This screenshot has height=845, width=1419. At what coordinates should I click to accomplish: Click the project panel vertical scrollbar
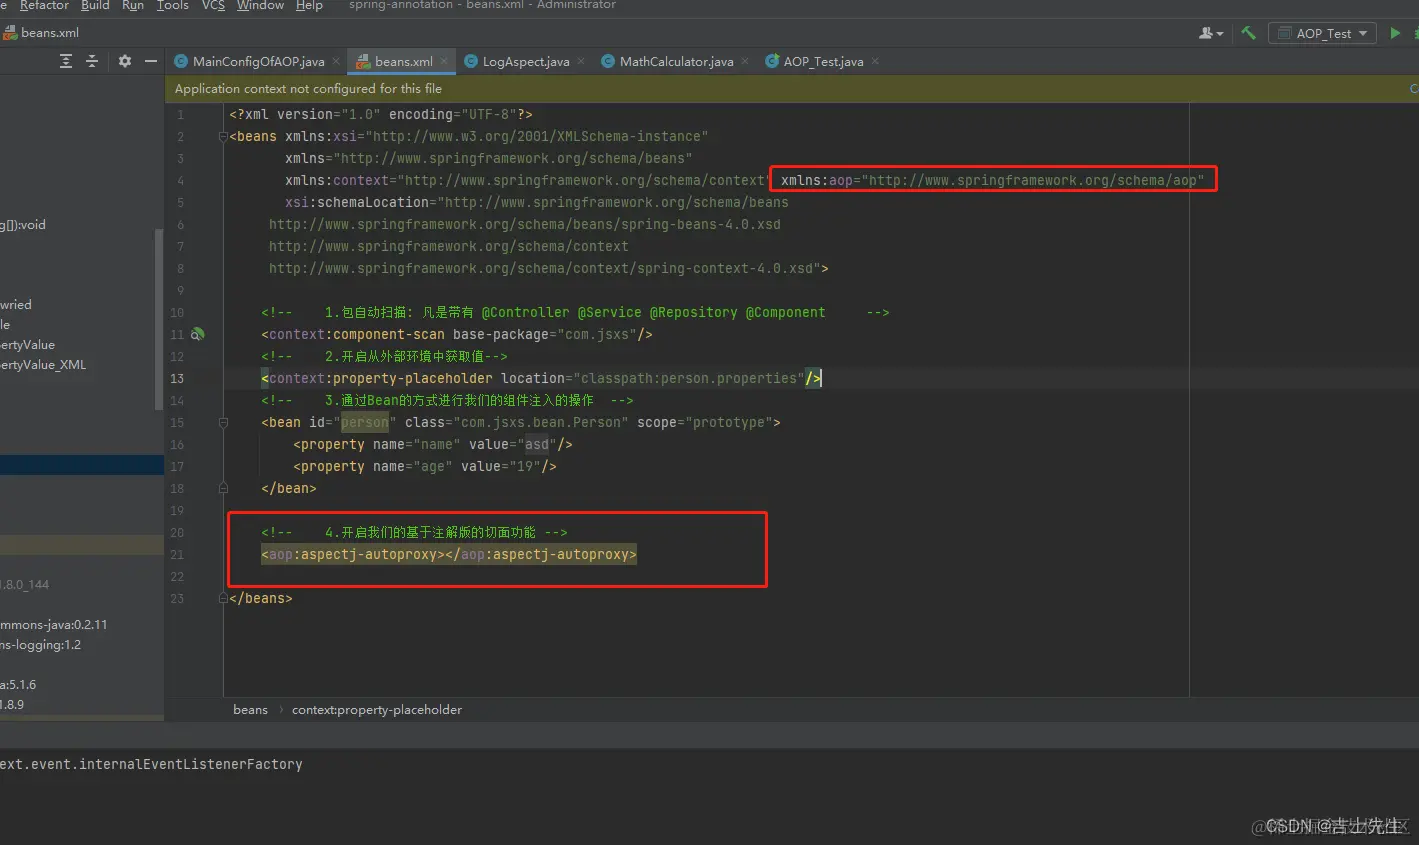(x=158, y=319)
